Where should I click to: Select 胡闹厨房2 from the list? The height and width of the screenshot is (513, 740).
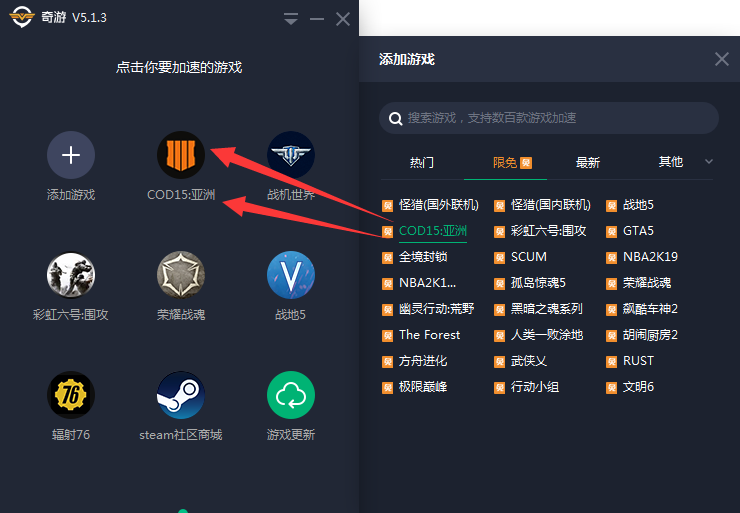pos(650,335)
